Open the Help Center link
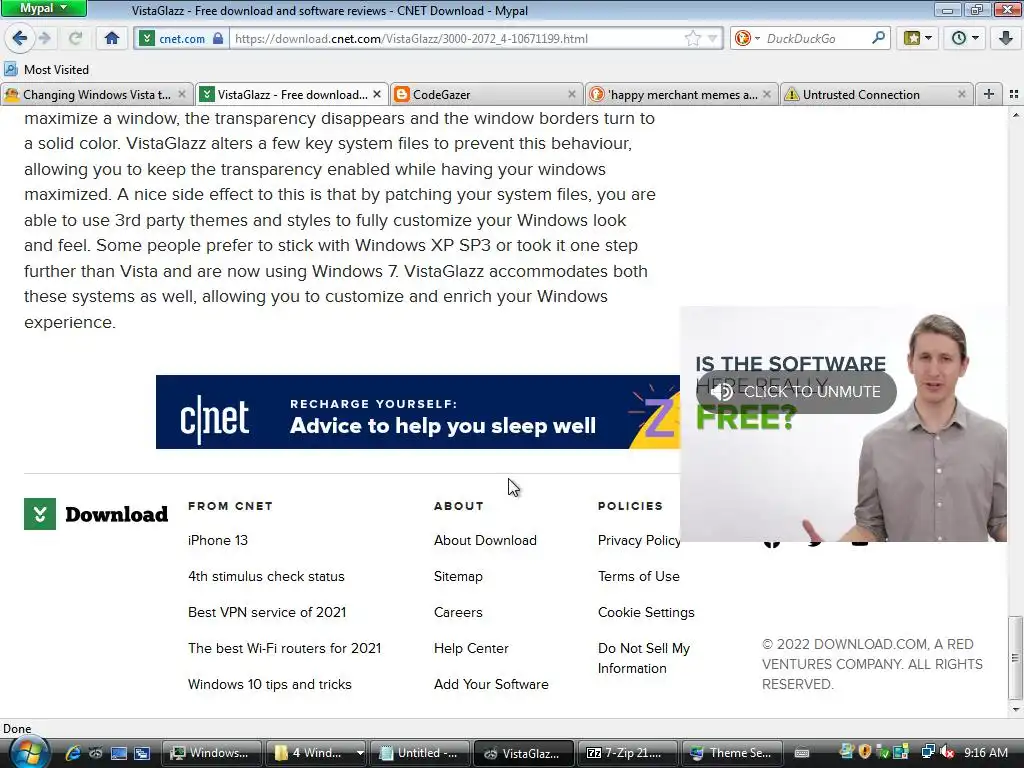This screenshot has width=1024, height=768. 472,648
